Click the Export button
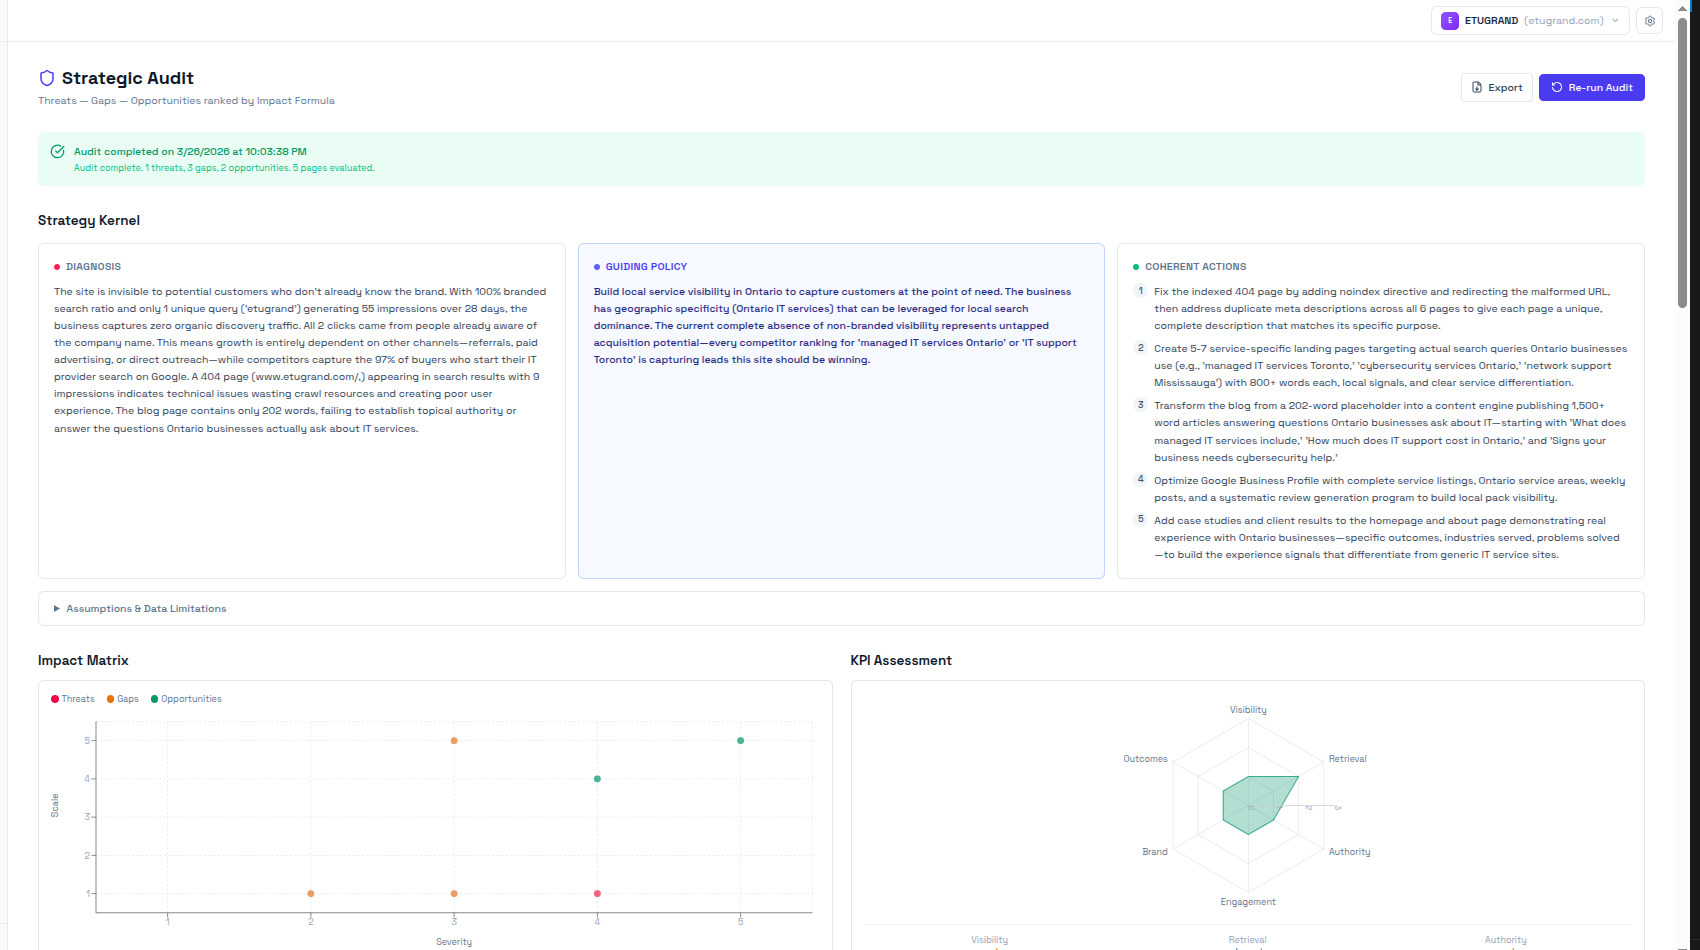Viewport: 1700px width, 950px height. click(x=1496, y=87)
